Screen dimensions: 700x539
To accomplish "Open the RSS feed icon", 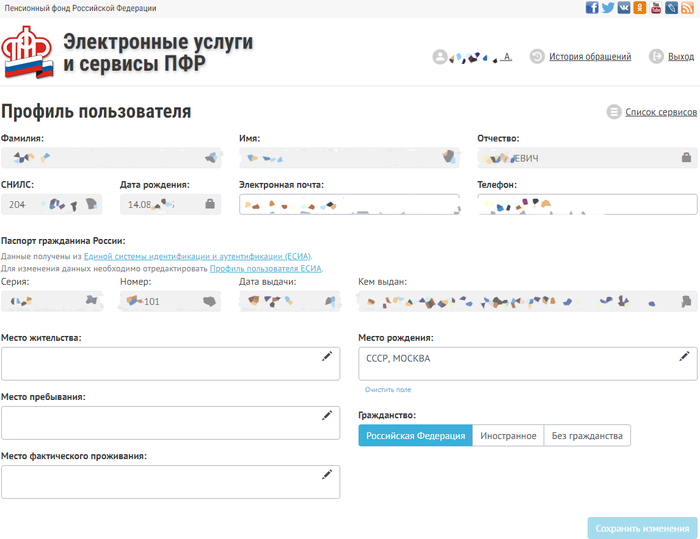I will 688,8.
